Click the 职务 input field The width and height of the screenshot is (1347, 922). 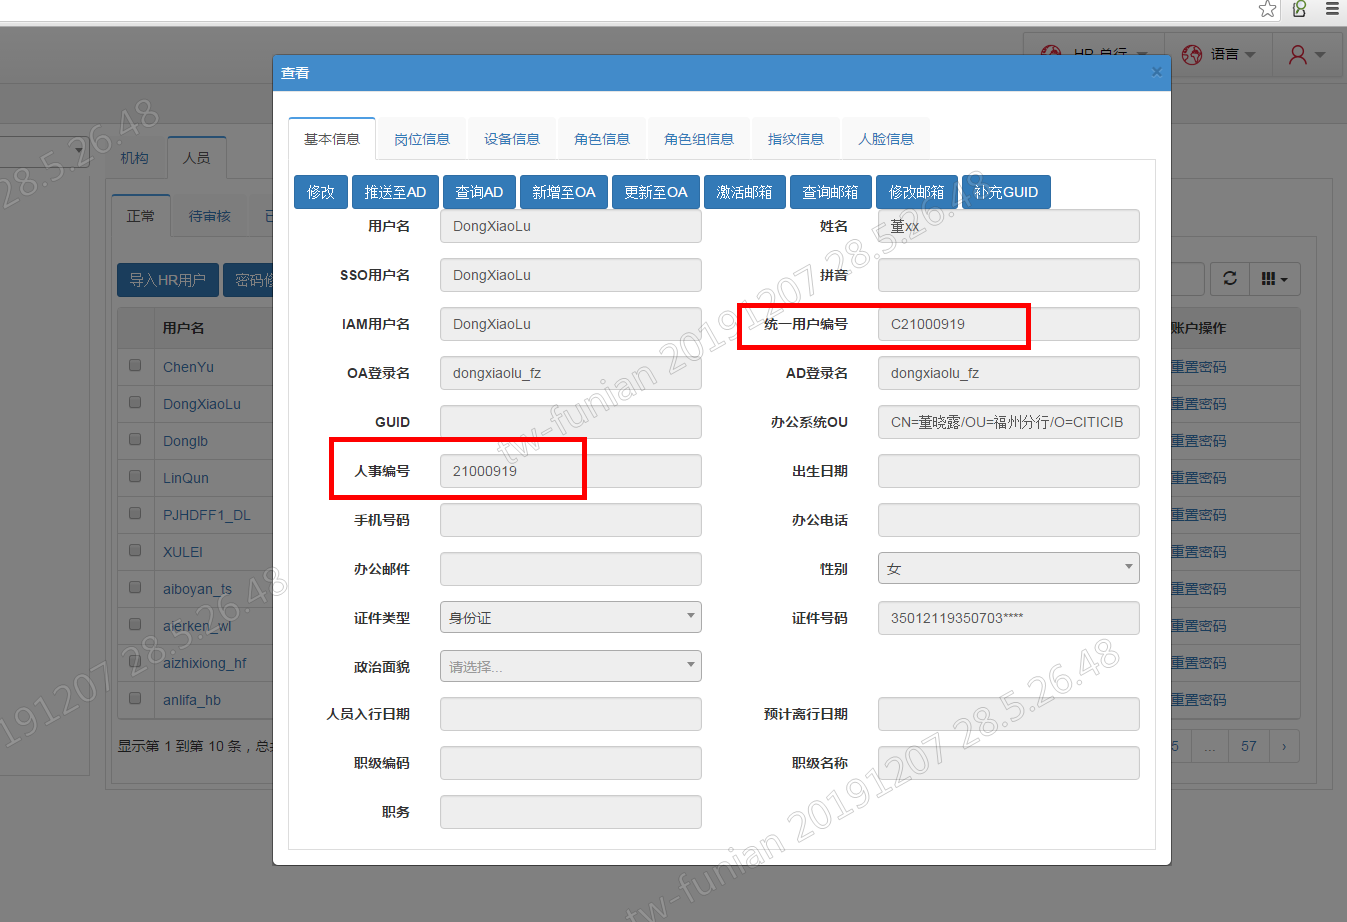[x=570, y=812]
